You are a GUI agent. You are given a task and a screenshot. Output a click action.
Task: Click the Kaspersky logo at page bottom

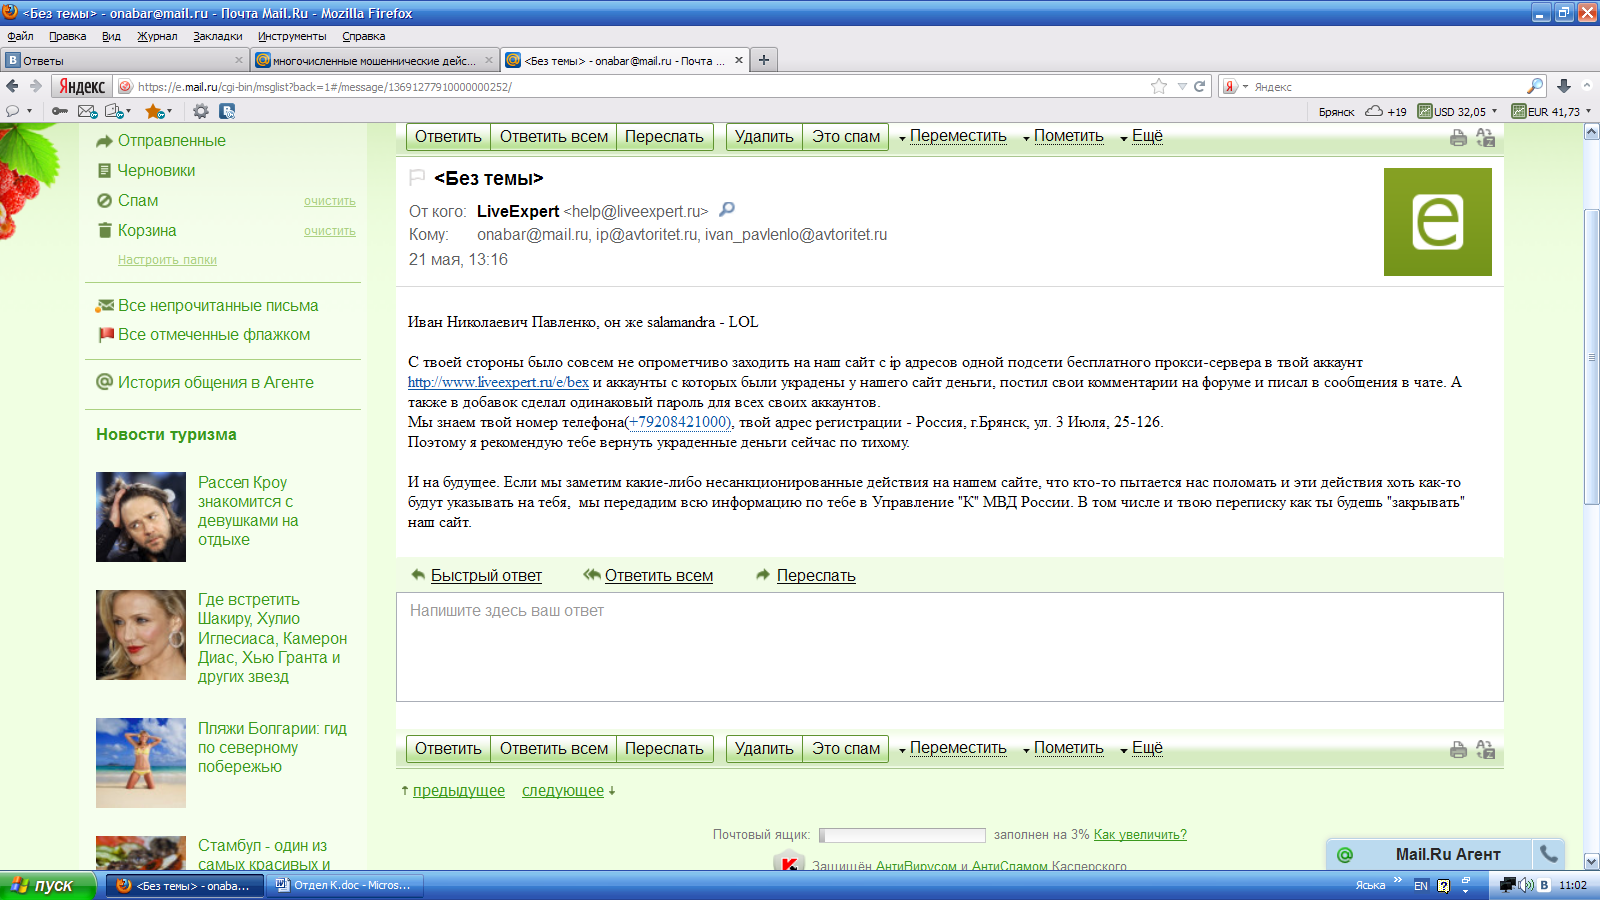pos(789,862)
